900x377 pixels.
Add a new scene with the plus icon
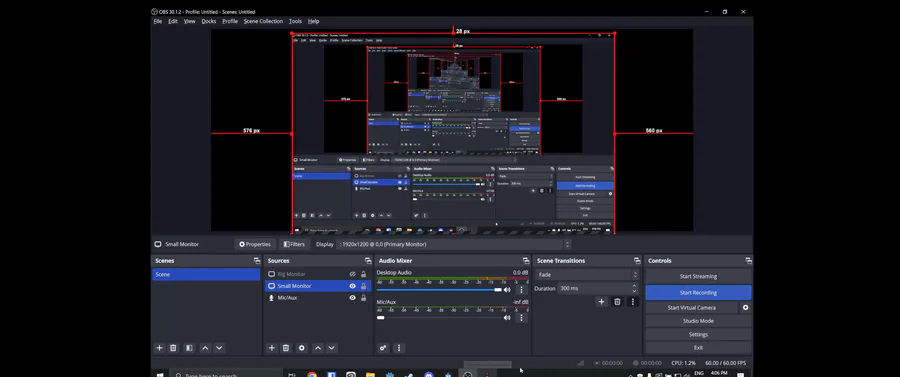[160, 348]
